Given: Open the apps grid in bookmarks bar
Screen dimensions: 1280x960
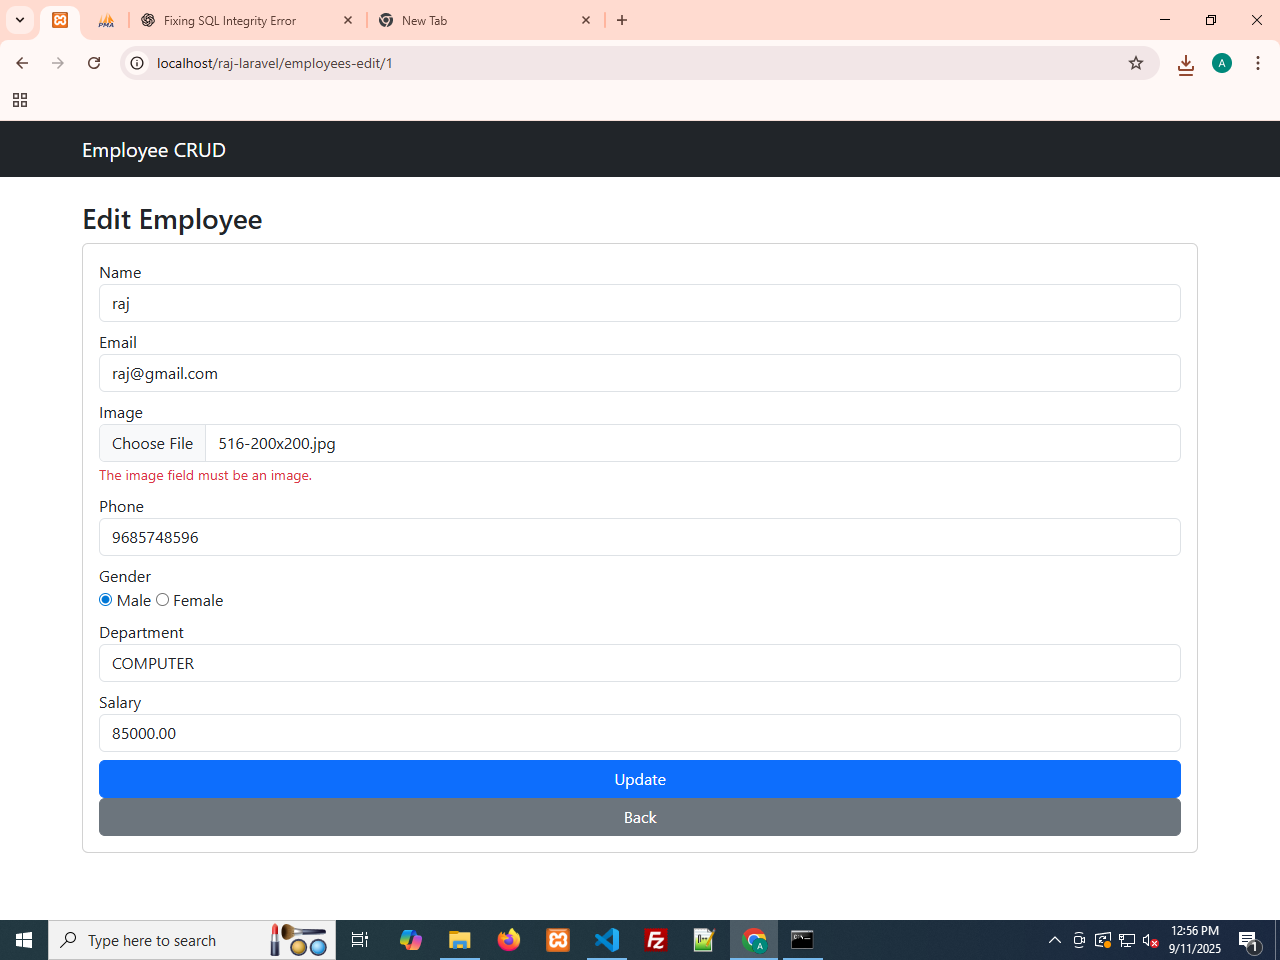Looking at the screenshot, I should pos(20,100).
